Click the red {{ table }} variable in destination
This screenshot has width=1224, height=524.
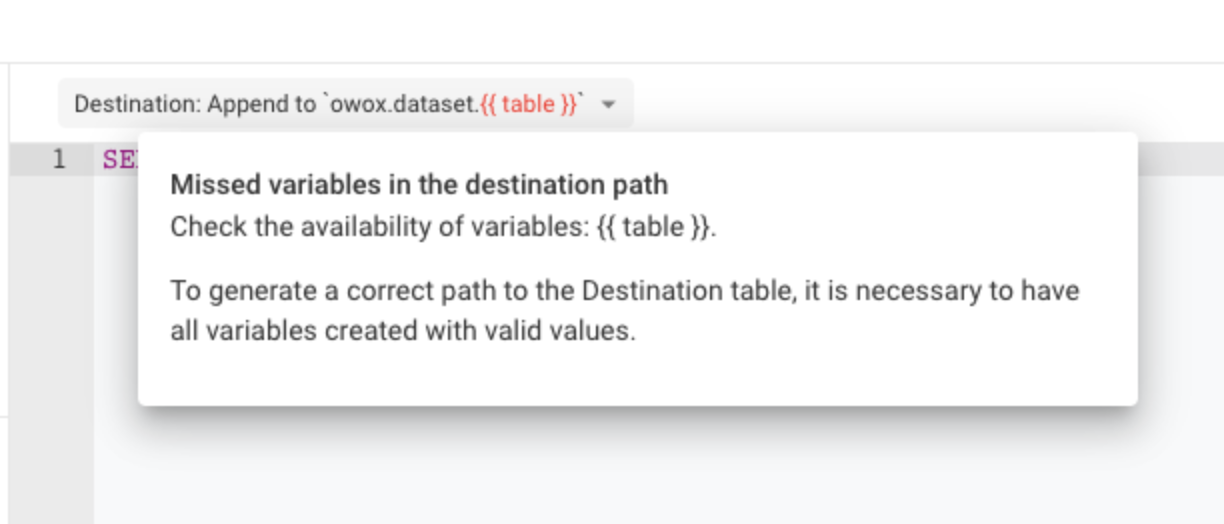pyautogui.click(x=529, y=104)
